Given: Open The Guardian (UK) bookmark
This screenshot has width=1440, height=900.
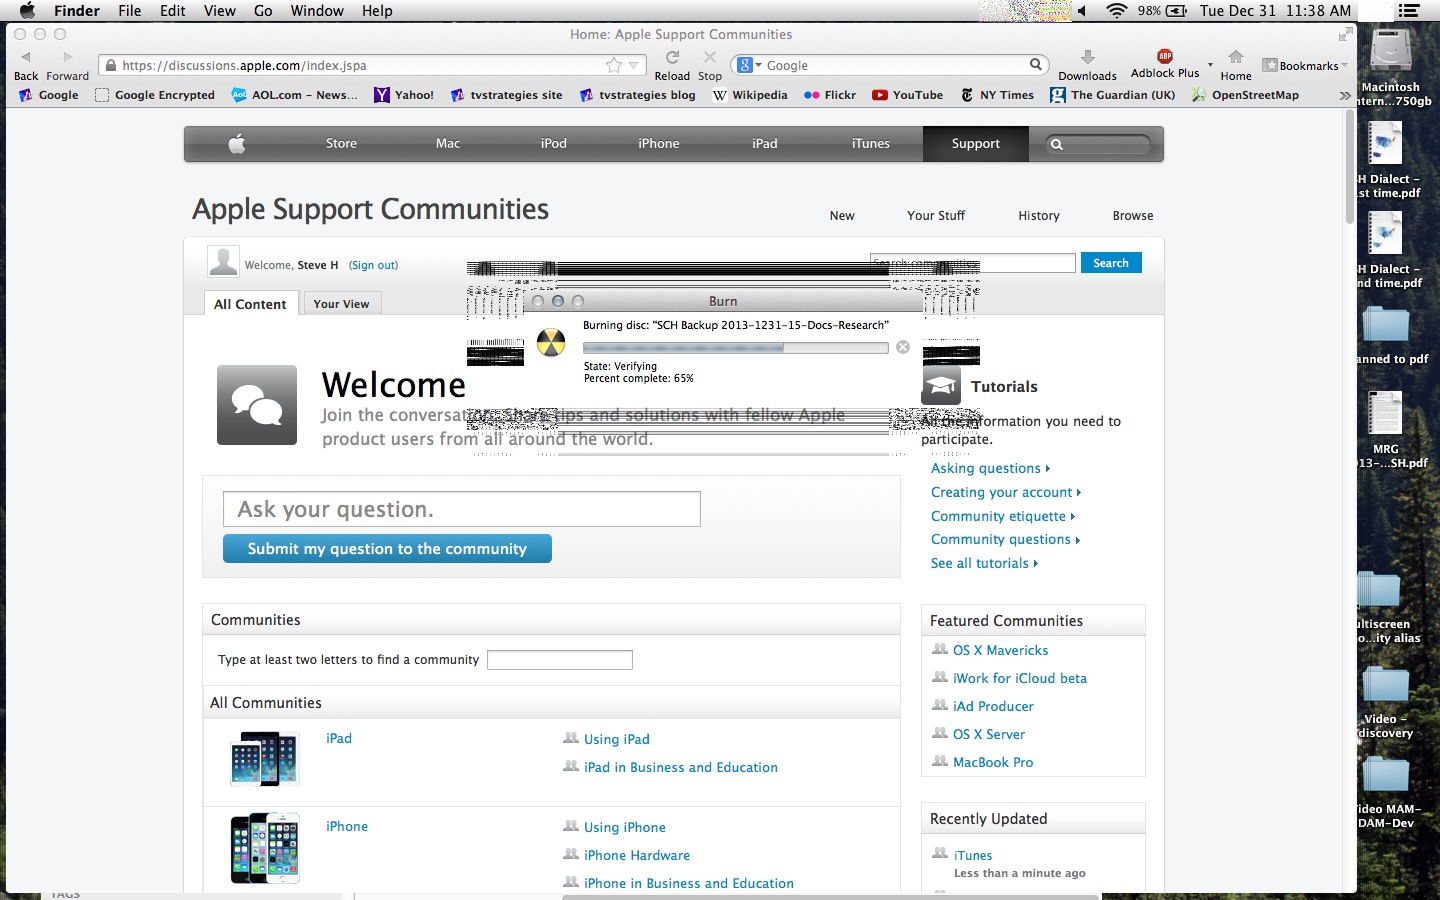Looking at the screenshot, I should click(1113, 95).
